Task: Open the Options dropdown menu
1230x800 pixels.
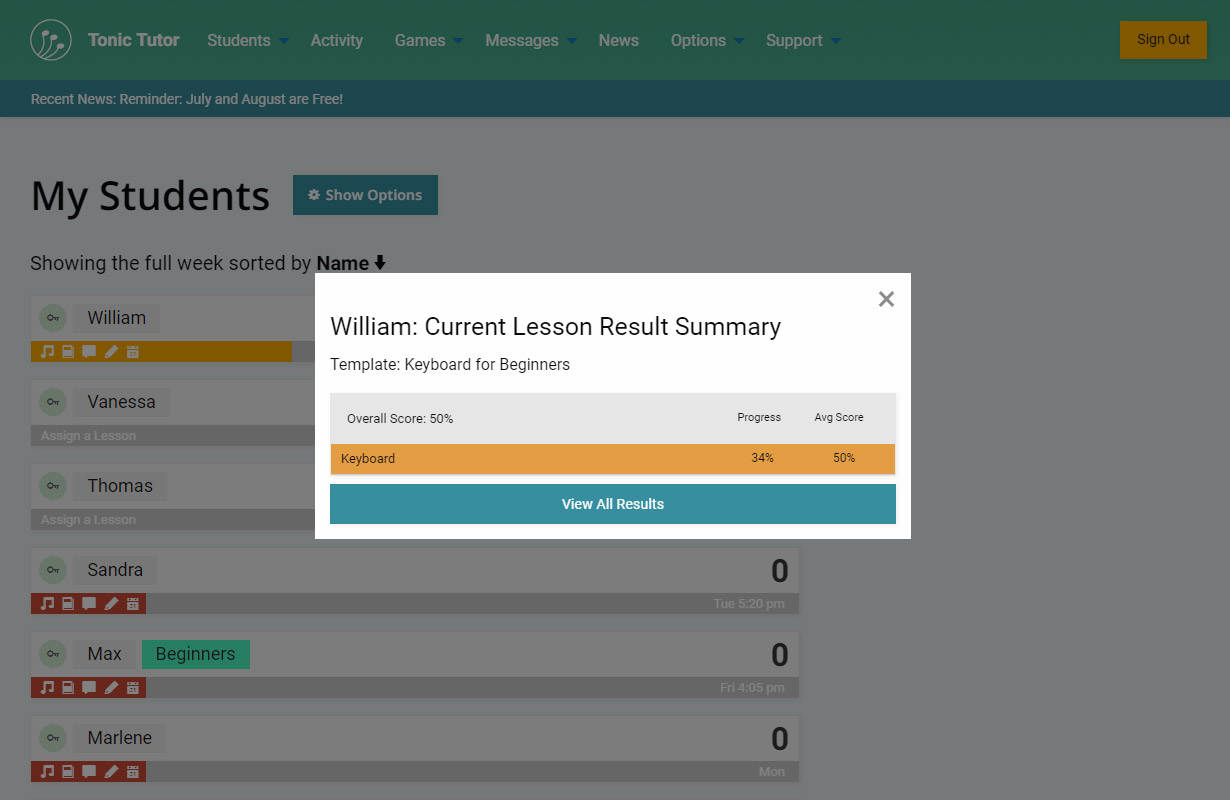Action: coord(707,41)
